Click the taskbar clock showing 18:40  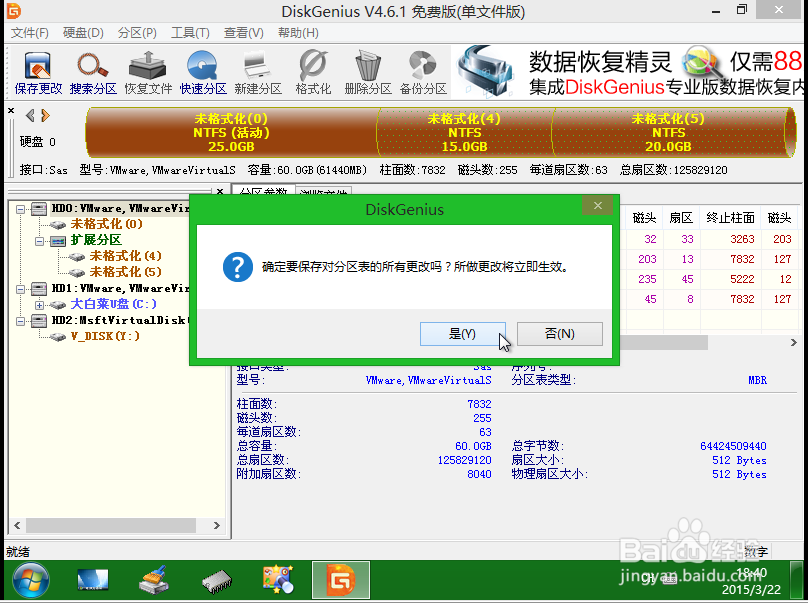coord(751,573)
